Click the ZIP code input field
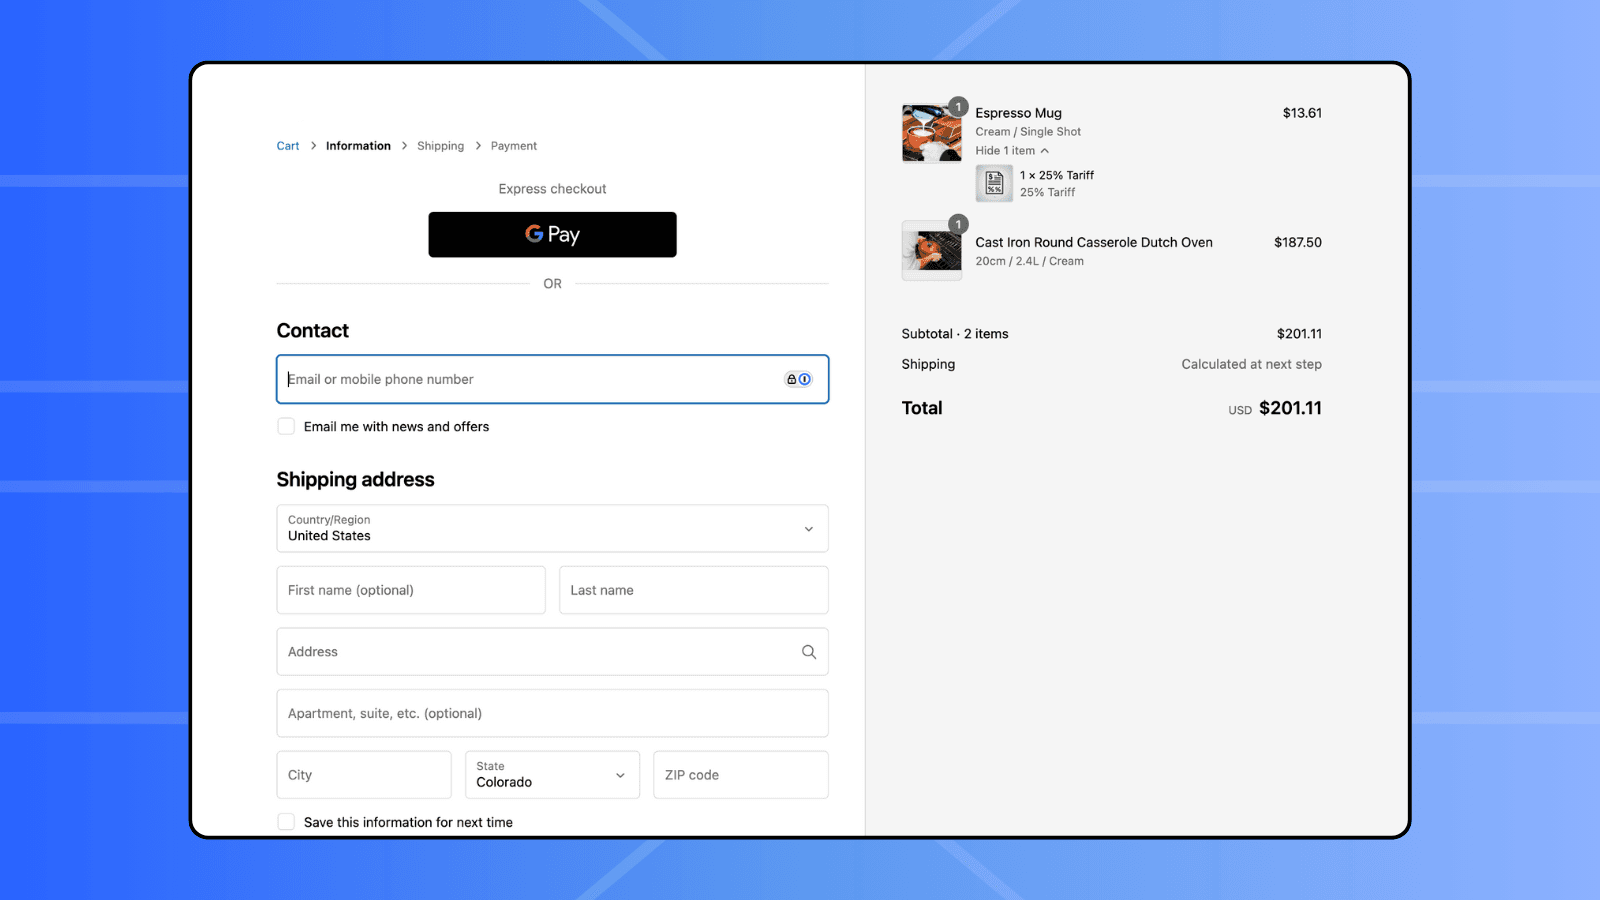1600x900 pixels. pos(740,775)
